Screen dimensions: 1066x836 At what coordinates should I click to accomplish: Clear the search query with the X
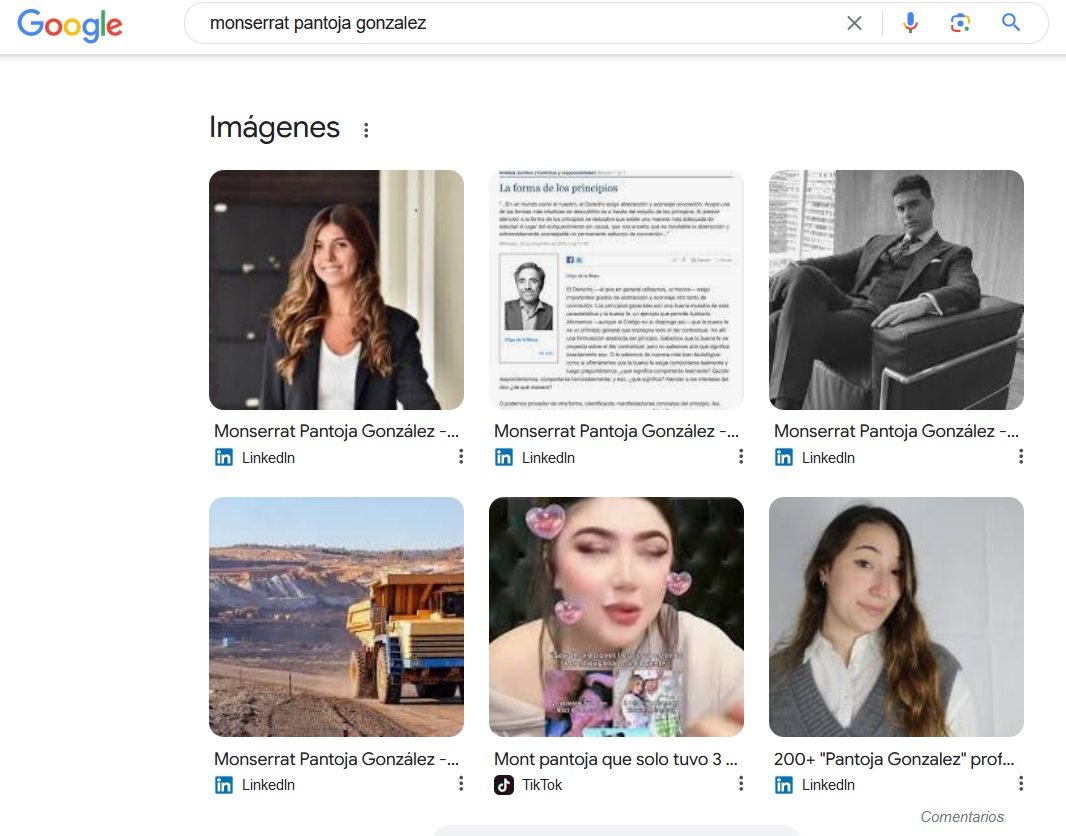pos(855,23)
